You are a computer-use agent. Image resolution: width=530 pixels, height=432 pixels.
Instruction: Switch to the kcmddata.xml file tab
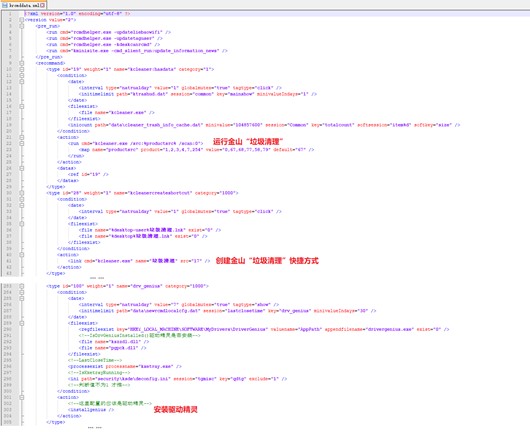23,5
